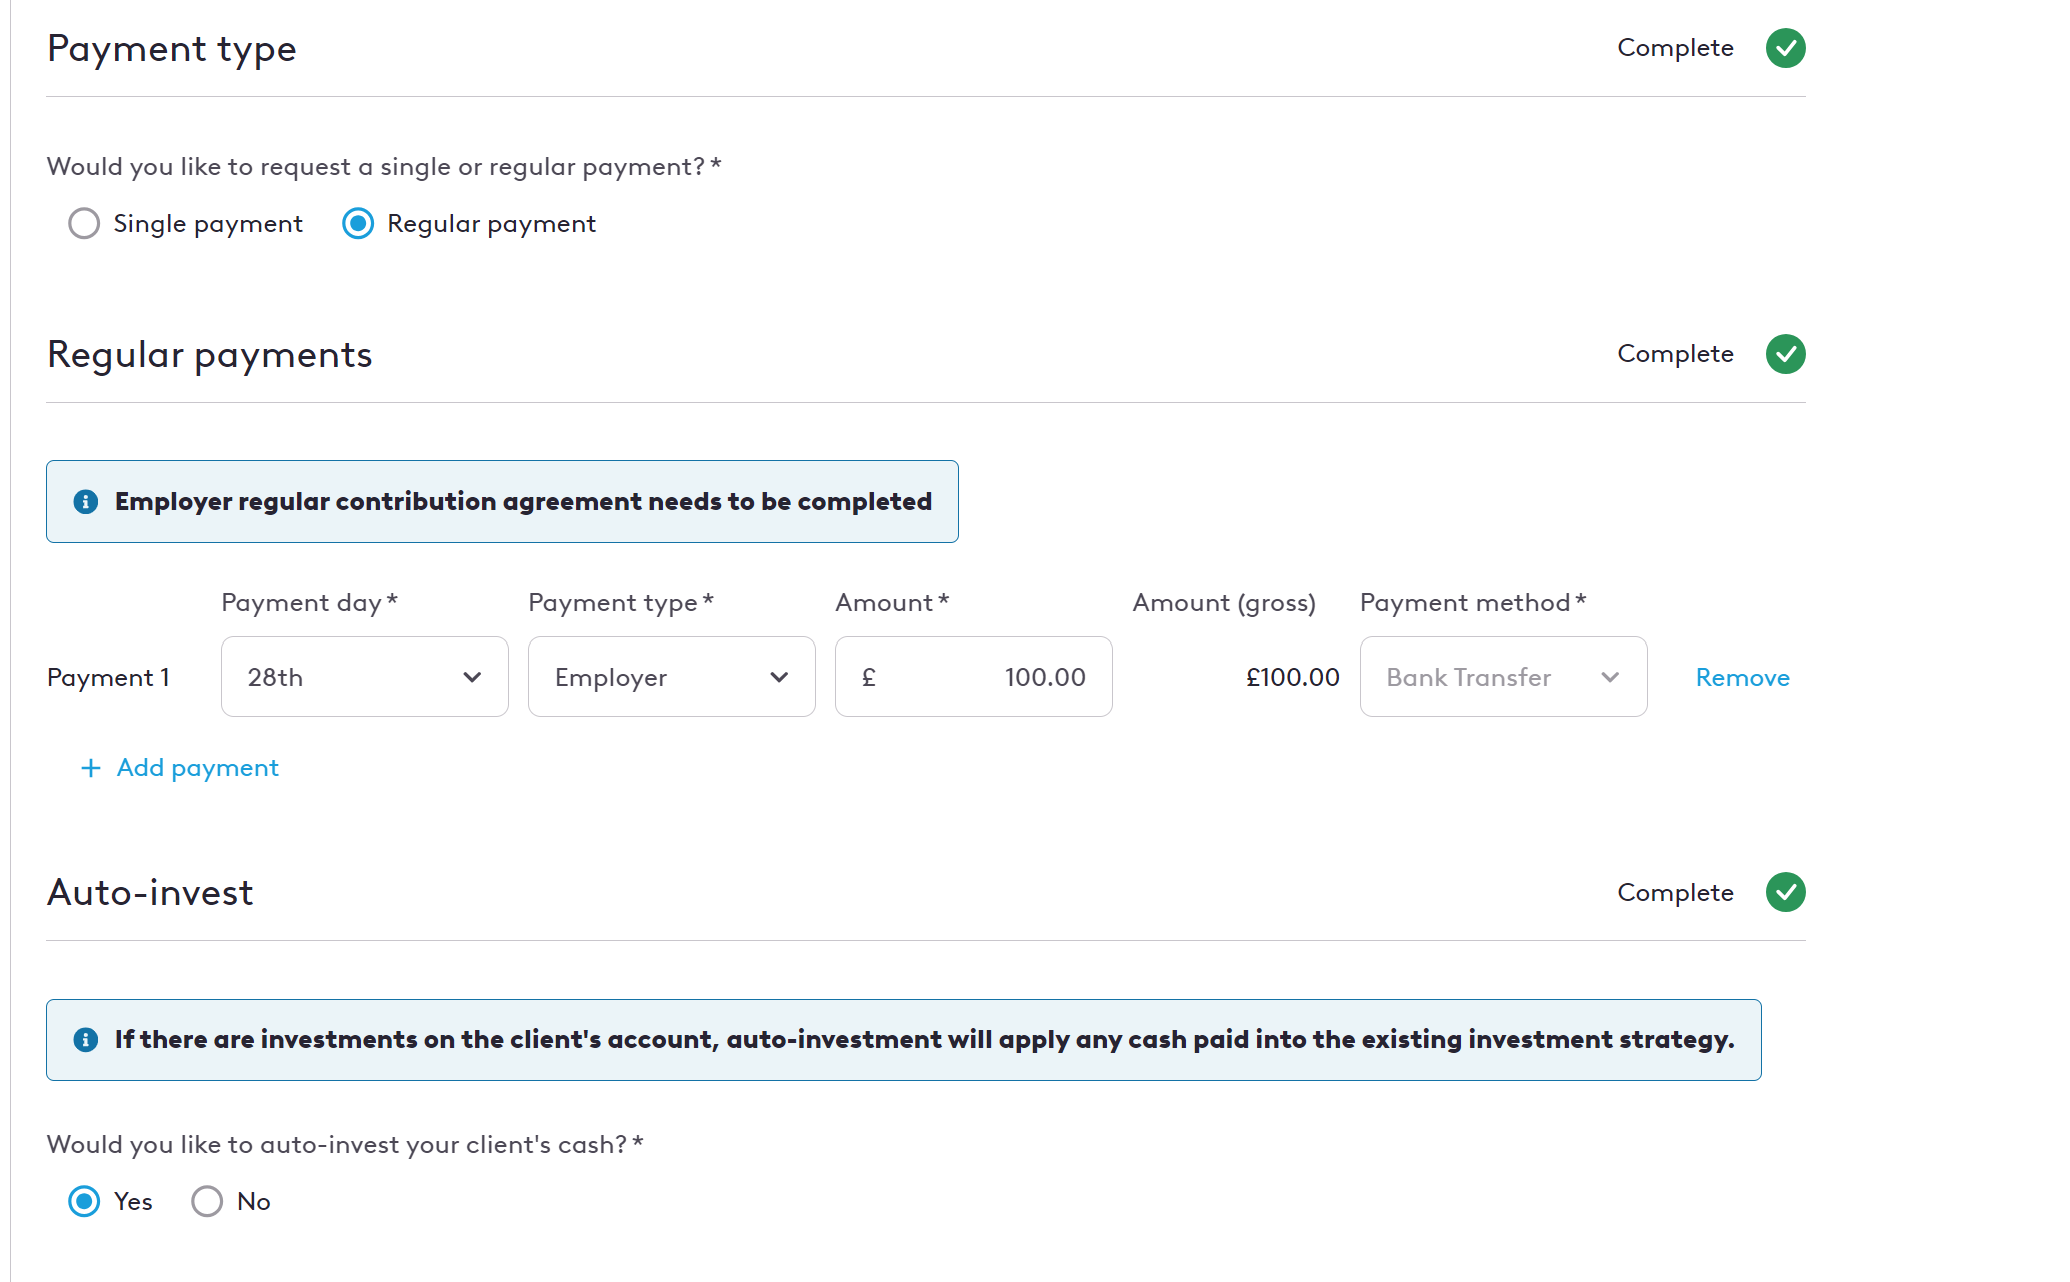This screenshot has width=2070, height=1282.
Task: Select the Single payment radio button
Action: click(84, 223)
